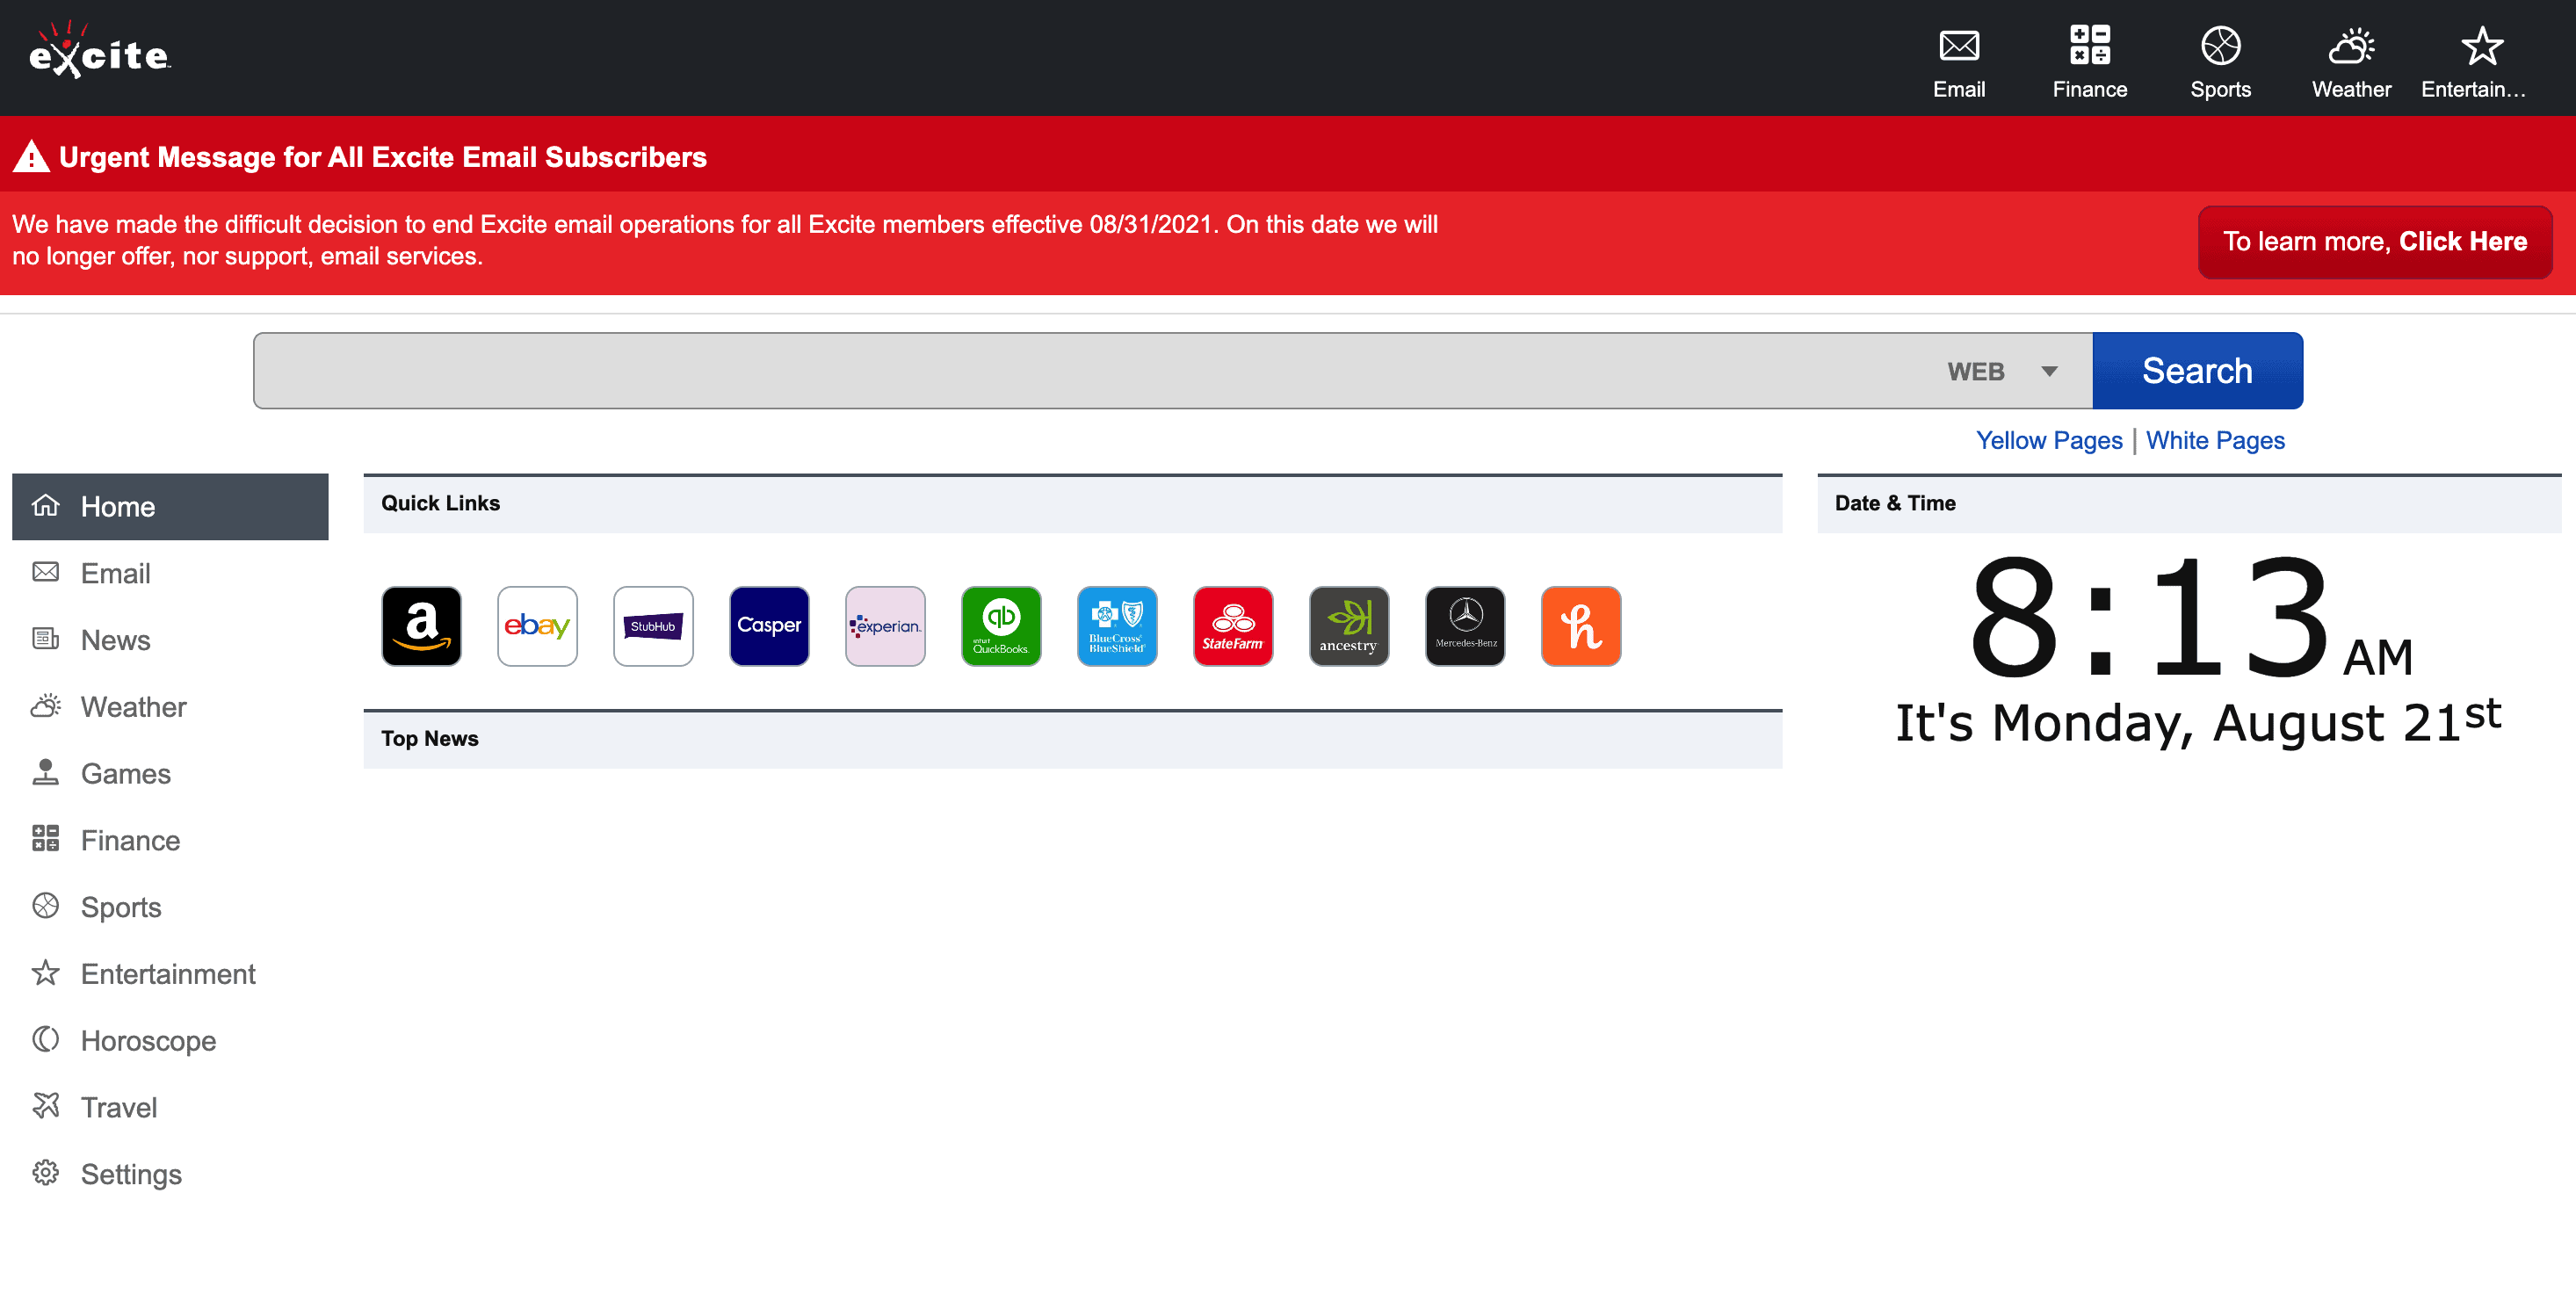2576x1316 pixels.
Task: Open the Yellow Pages link
Action: click(x=2049, y=440)
